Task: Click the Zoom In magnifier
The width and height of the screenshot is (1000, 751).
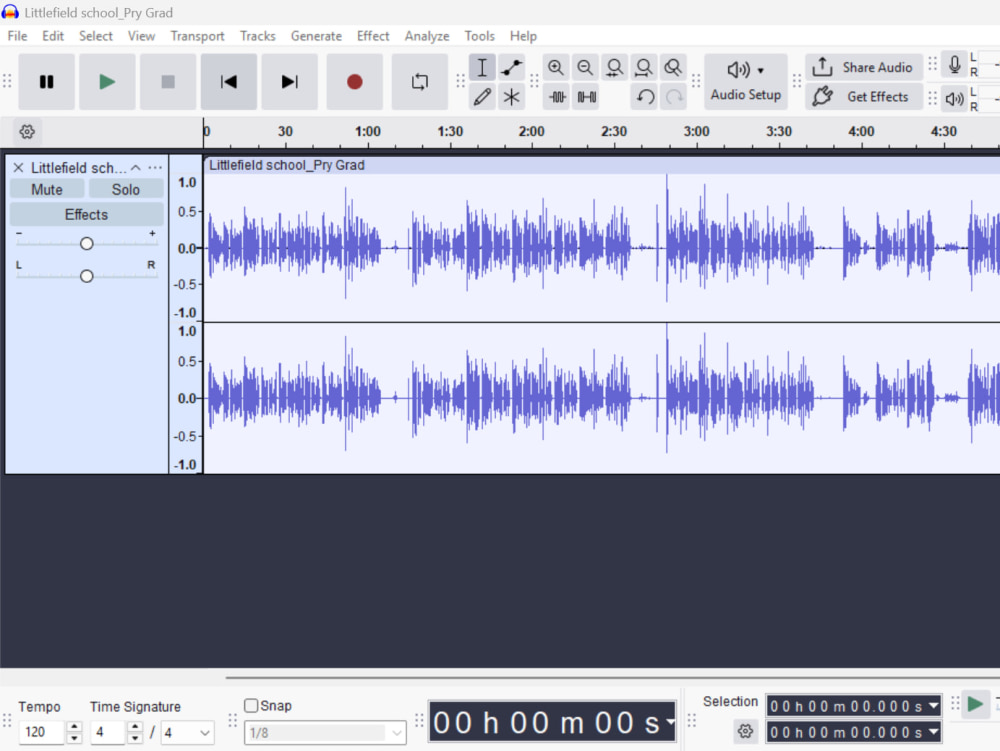Action: 555,68
